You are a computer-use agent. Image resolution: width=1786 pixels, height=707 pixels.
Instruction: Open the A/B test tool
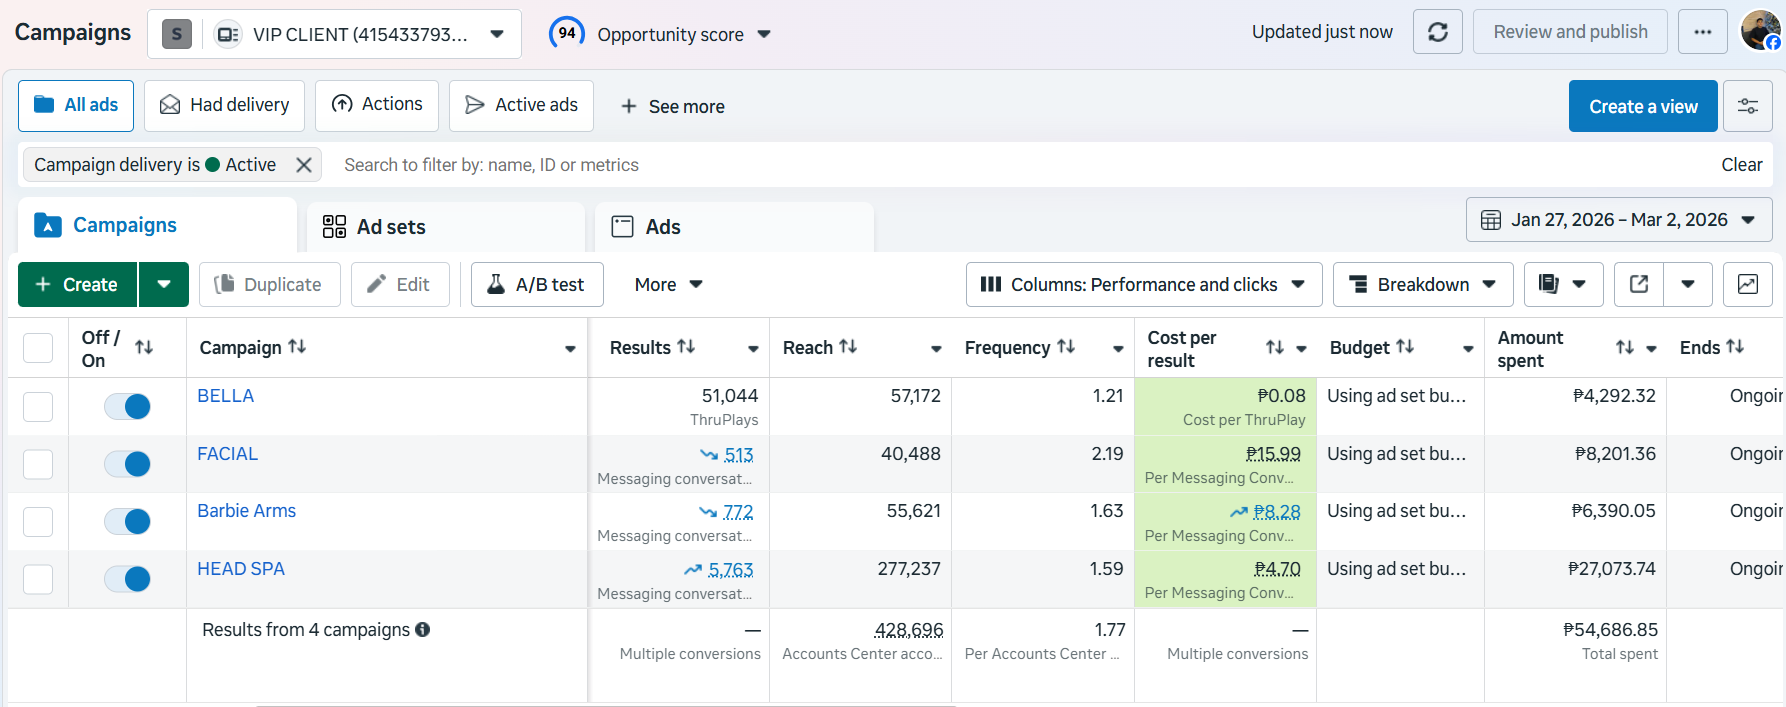537,285
